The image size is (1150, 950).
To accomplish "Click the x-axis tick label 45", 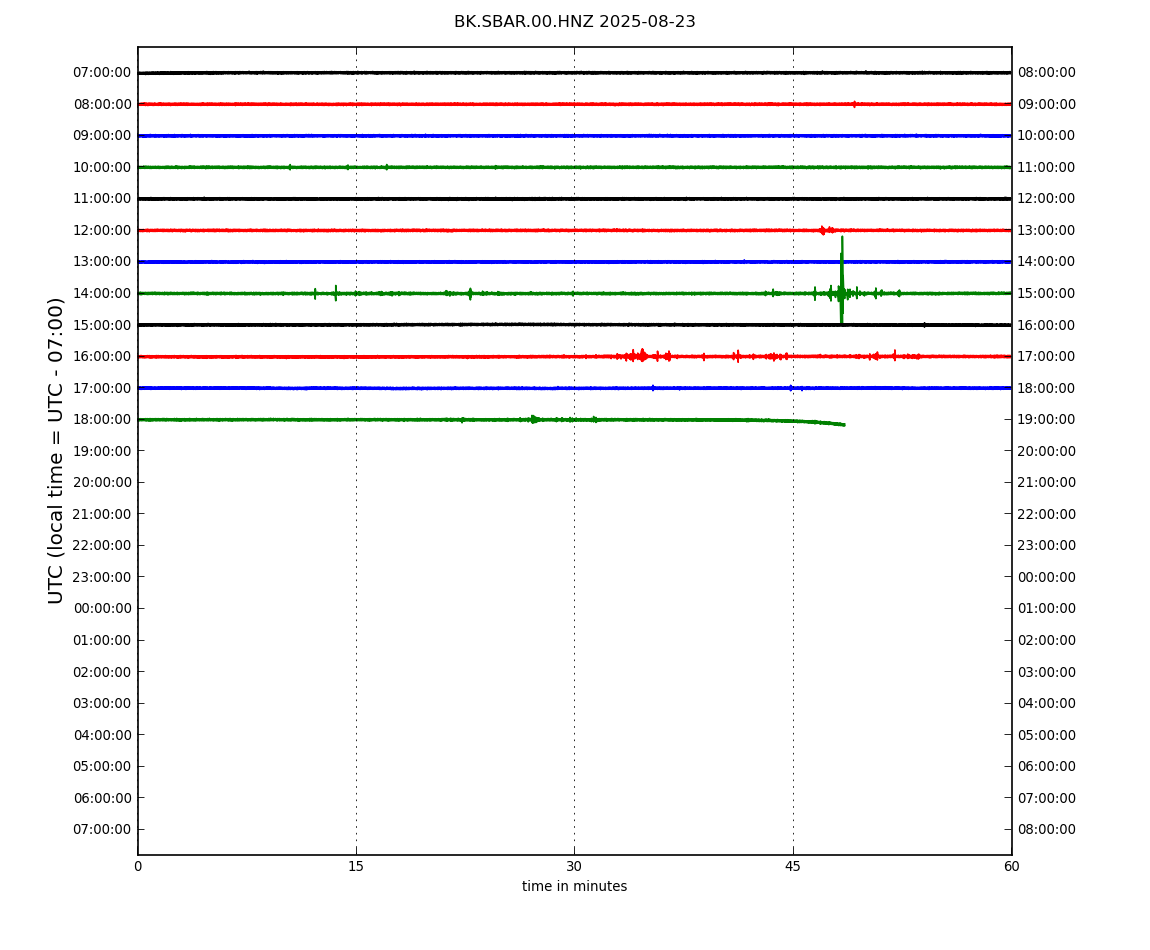I will [x=793, y=866].
